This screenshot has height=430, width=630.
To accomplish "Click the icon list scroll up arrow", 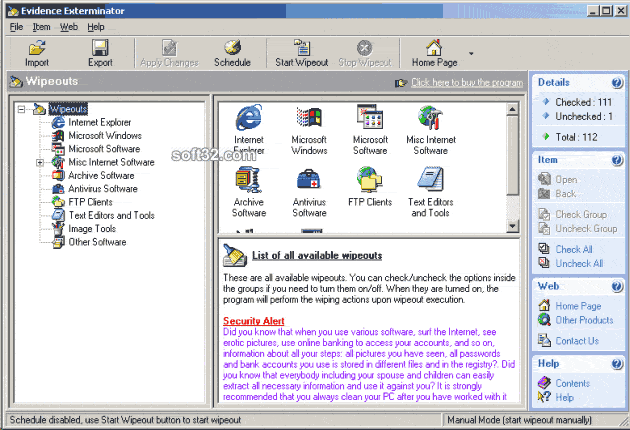I will 512,109.
